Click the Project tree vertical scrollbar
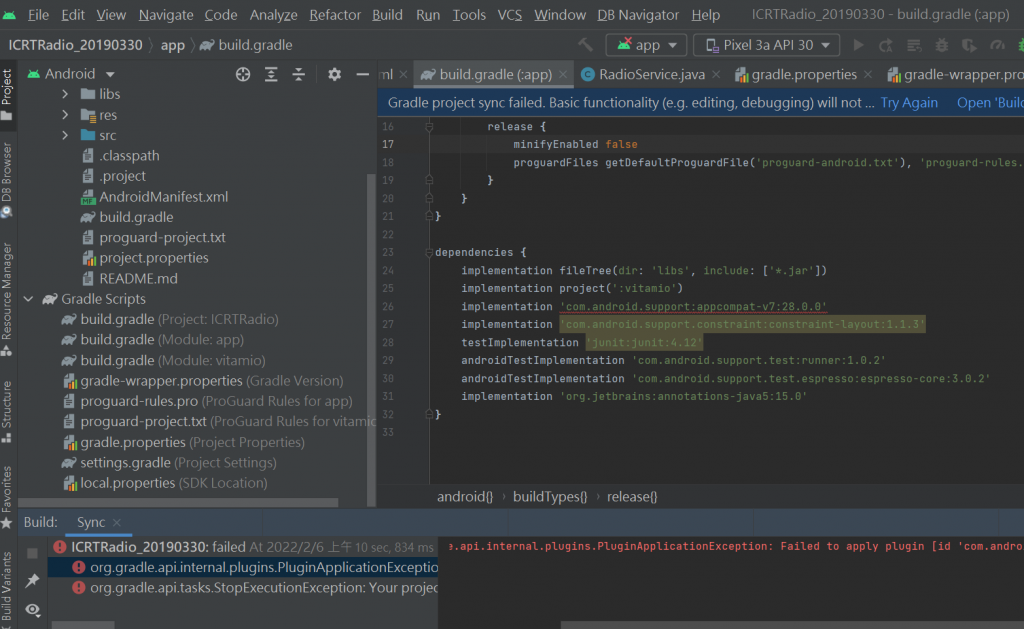Screen dimensions: 1024x629 click(x=371, y=340)
